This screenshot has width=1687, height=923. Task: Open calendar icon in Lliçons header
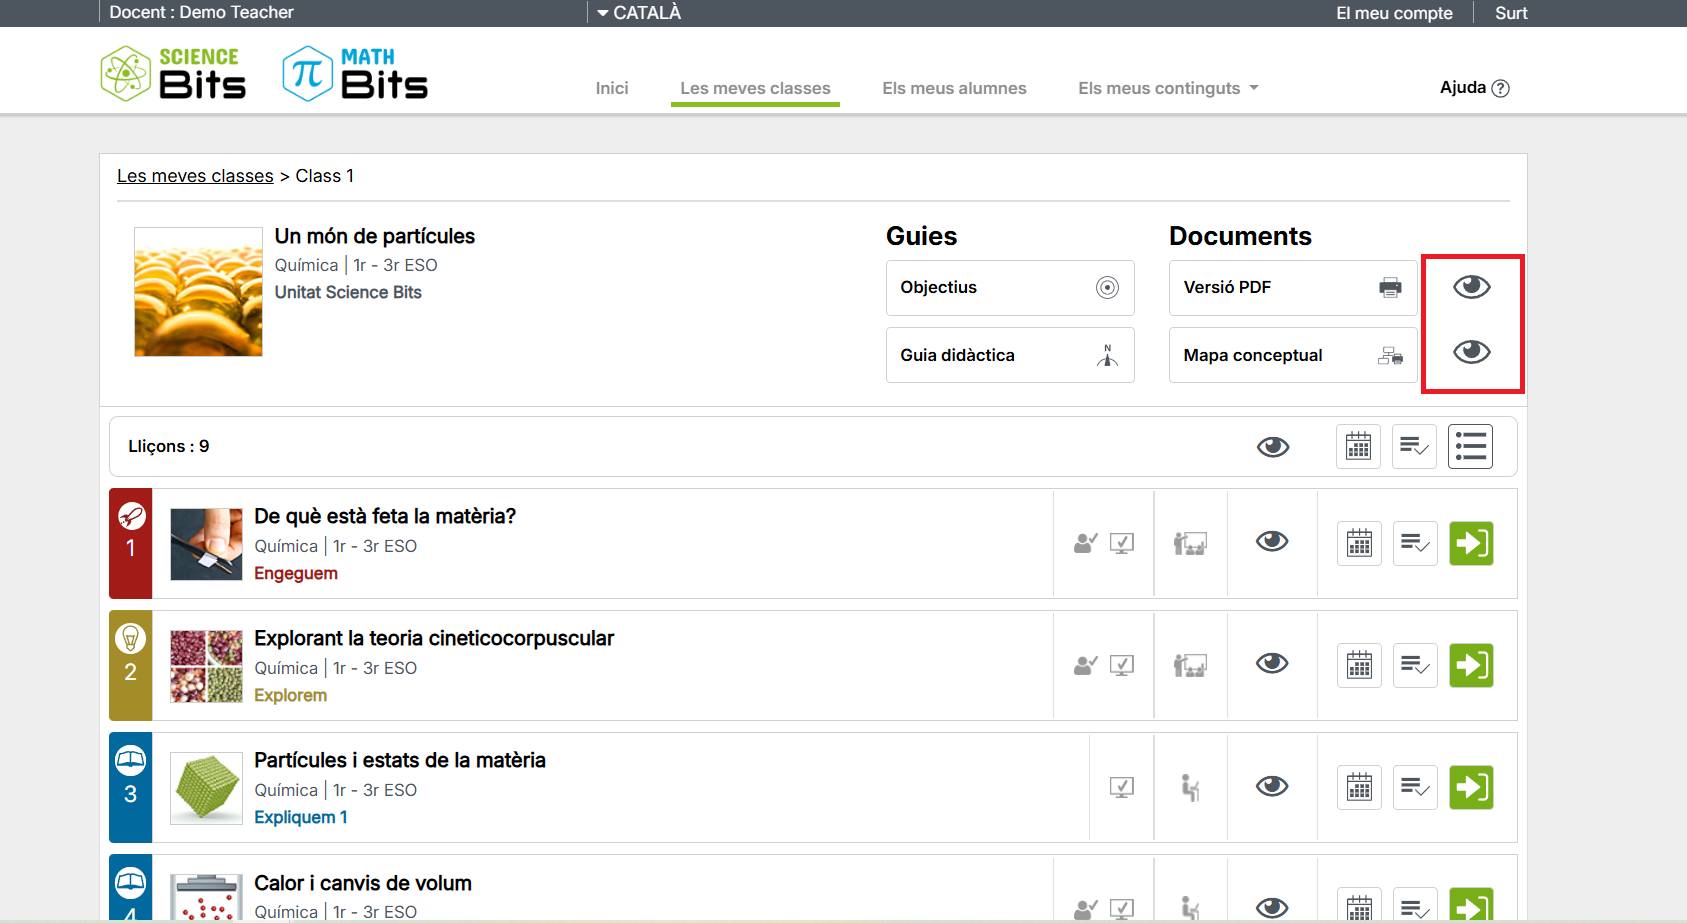pyautogui.click(x=1358, y=447)
